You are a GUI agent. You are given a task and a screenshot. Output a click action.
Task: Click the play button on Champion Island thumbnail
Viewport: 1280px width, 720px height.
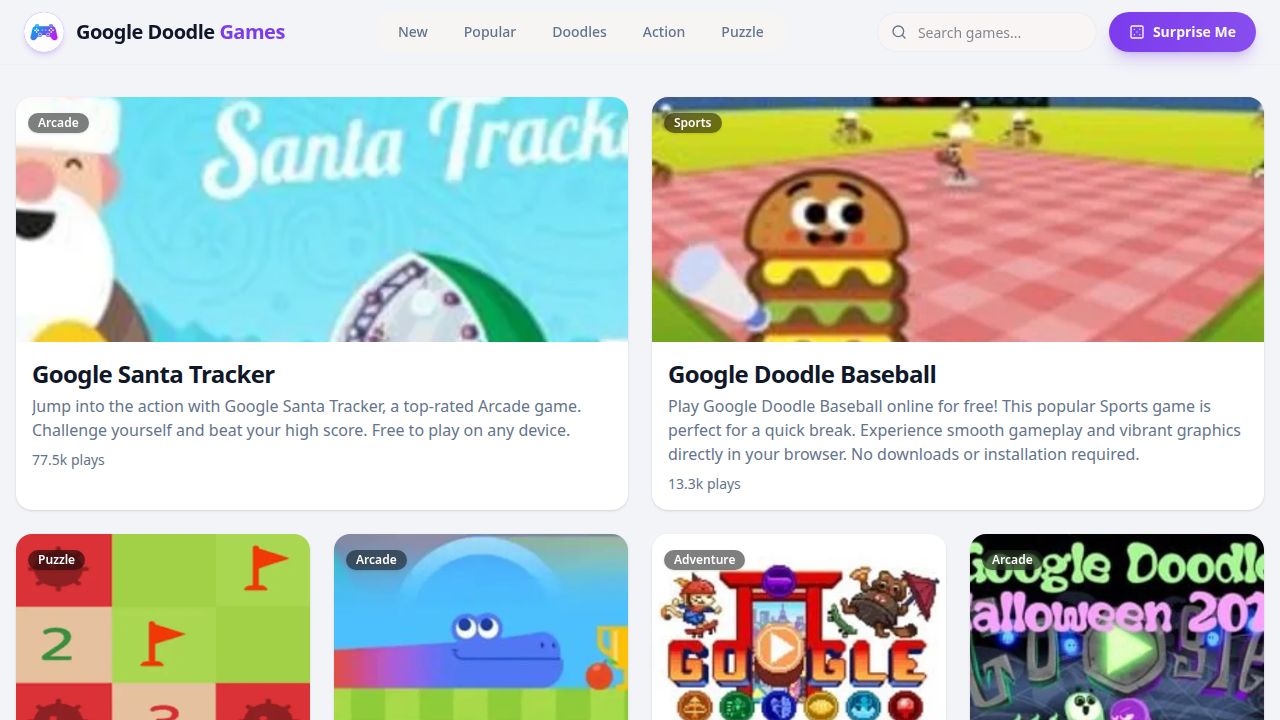pos(779,650)
